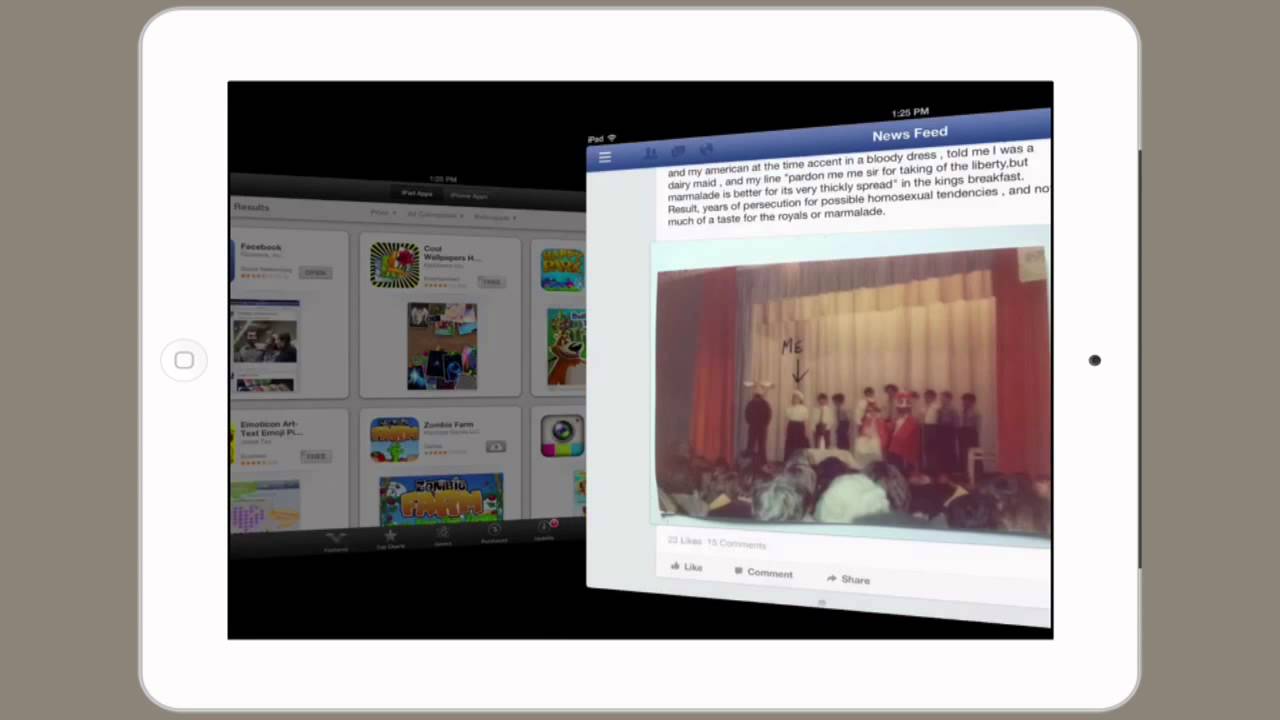Tap the install button for Zombie Farm
The width and height of the screenshot is (1280, 720).
(x=495, y=447)
